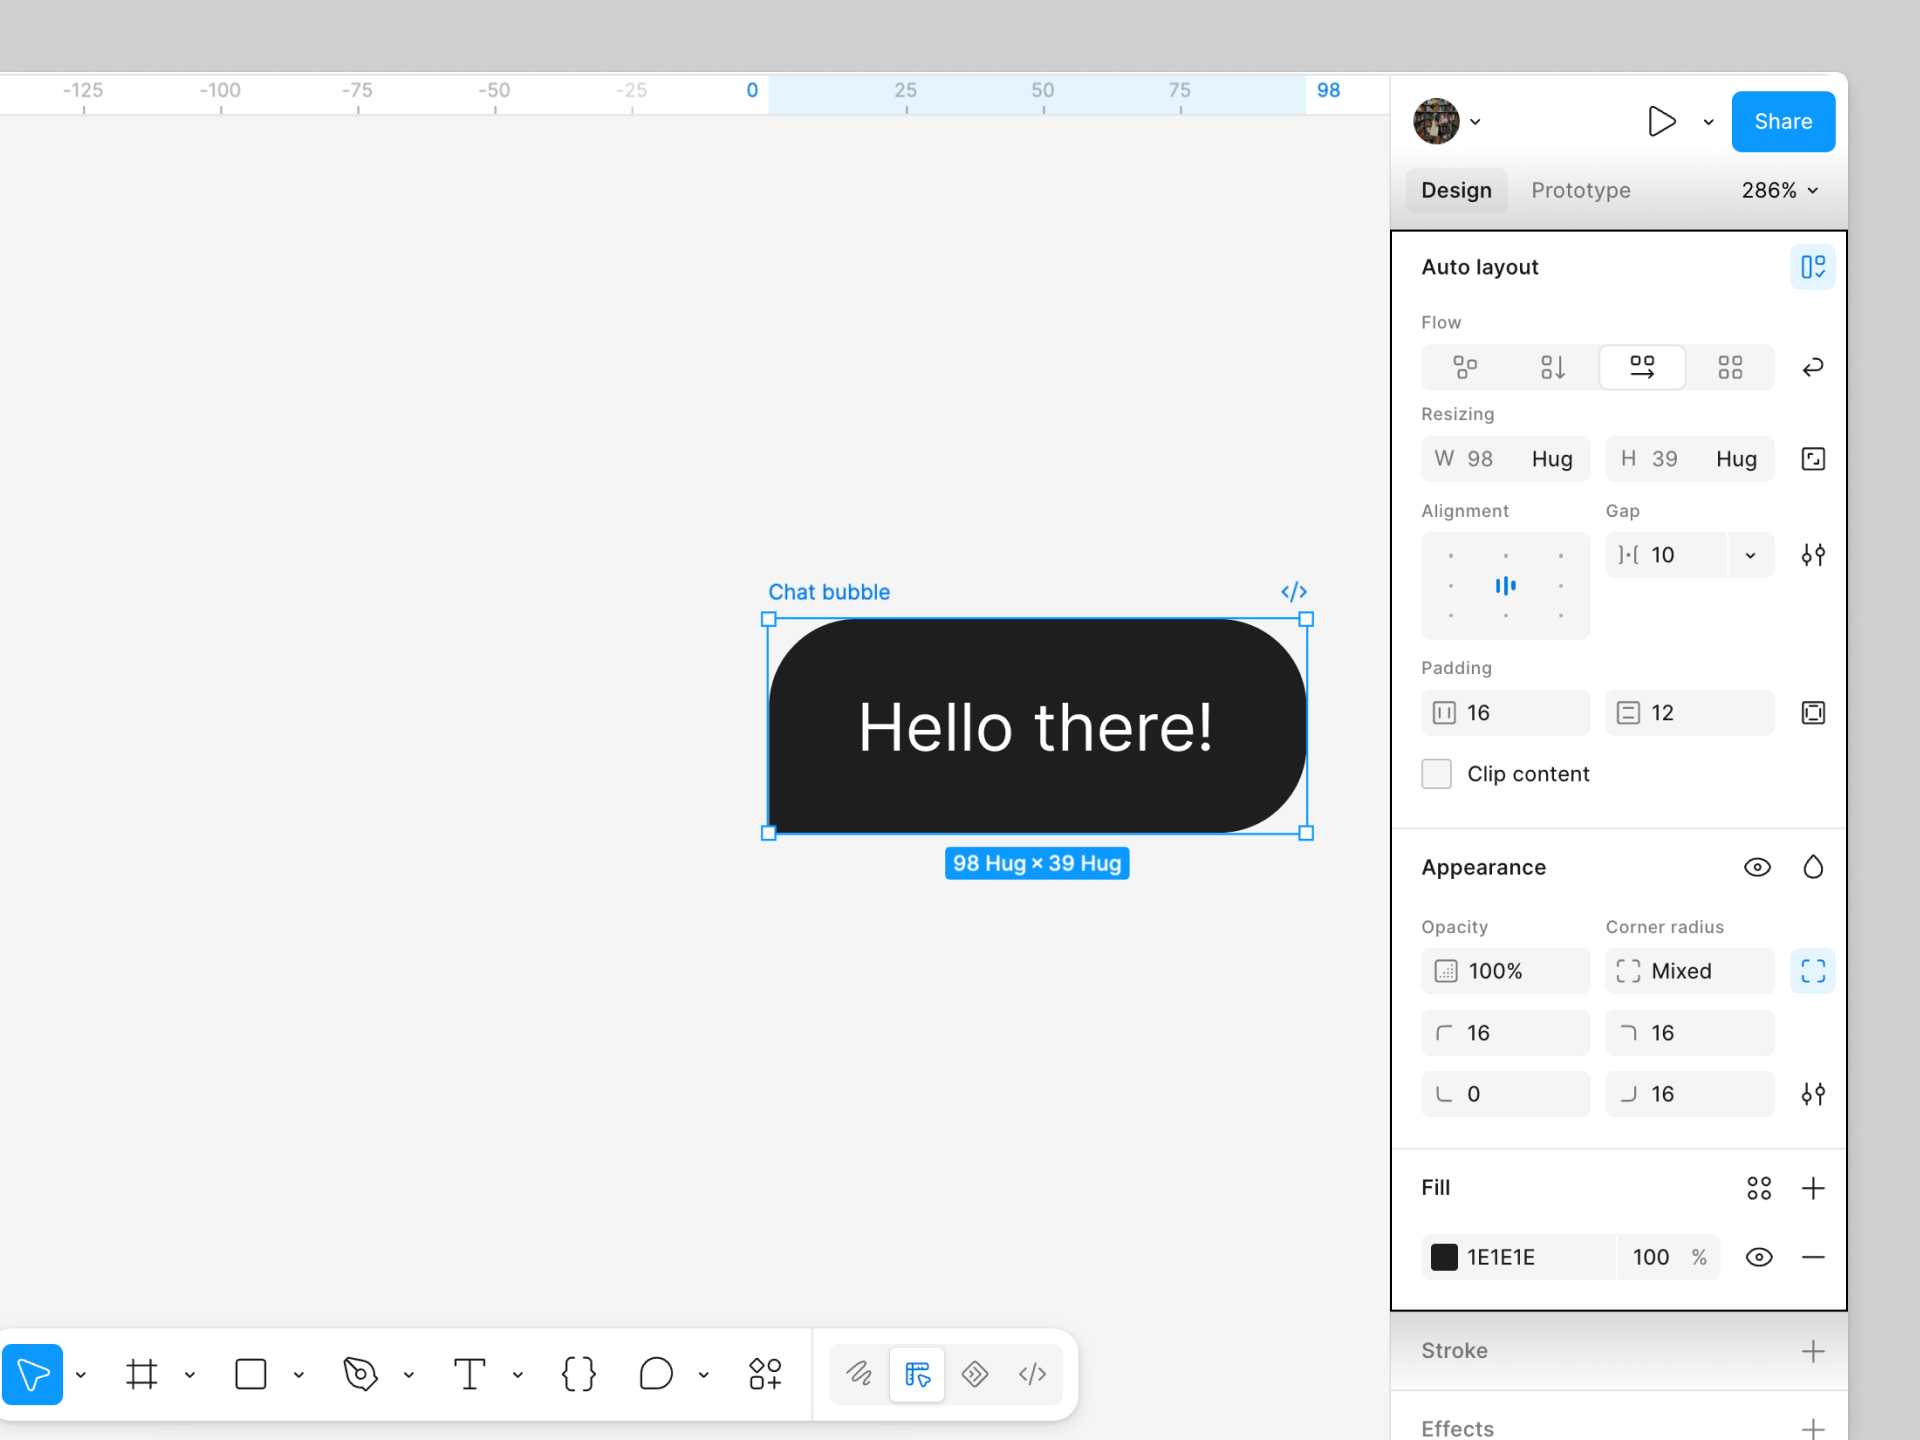Click the Share button
The image size is (1920, 1440).
1783,122
